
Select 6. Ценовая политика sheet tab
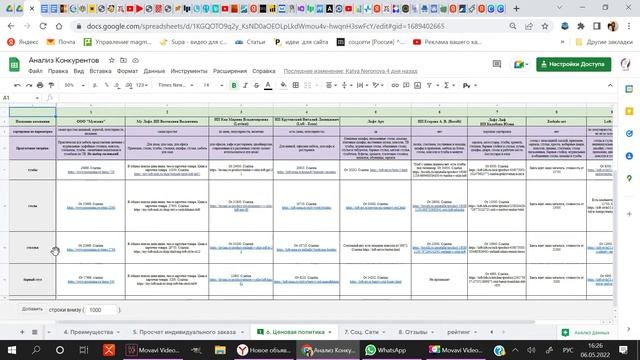[x=295, y=332]
